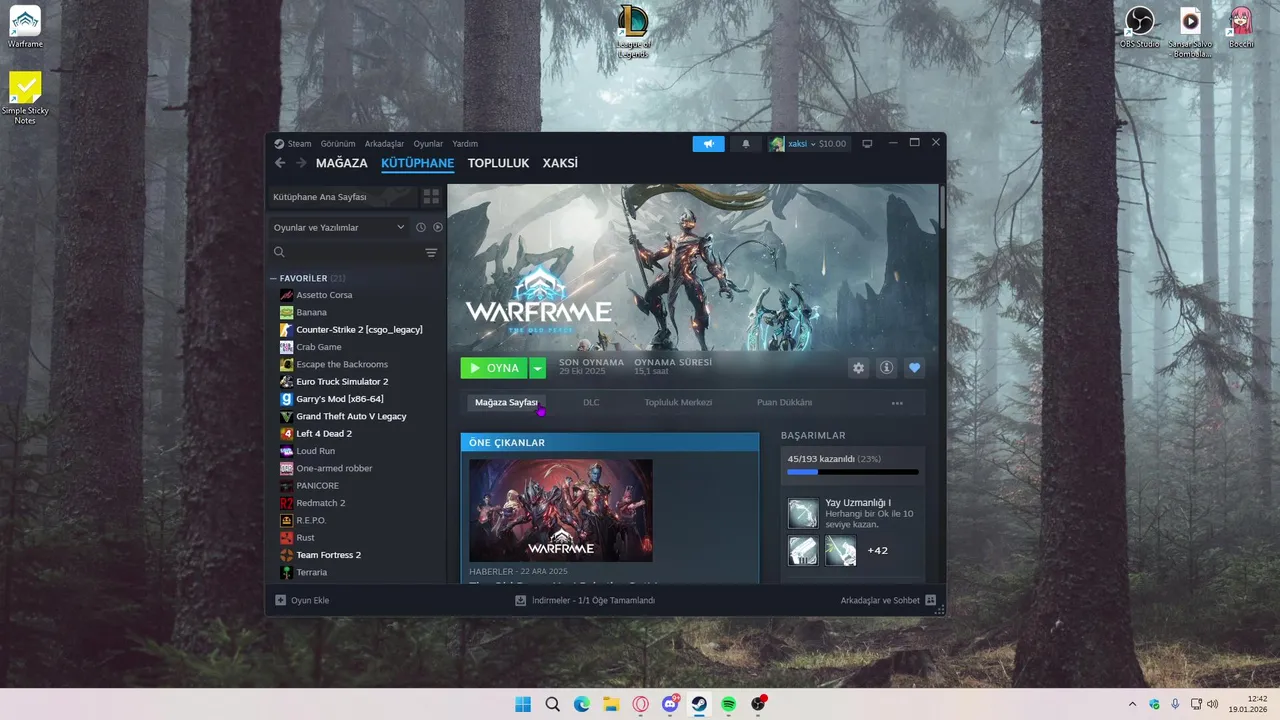Switch to the TOPLULUK tab
The height and width of the screenshot is (720, 1280).
tap(498, 163)
